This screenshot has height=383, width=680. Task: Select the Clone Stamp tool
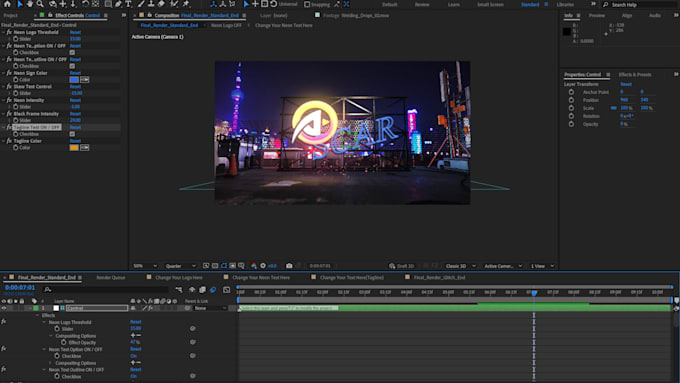tap(151, 4)
